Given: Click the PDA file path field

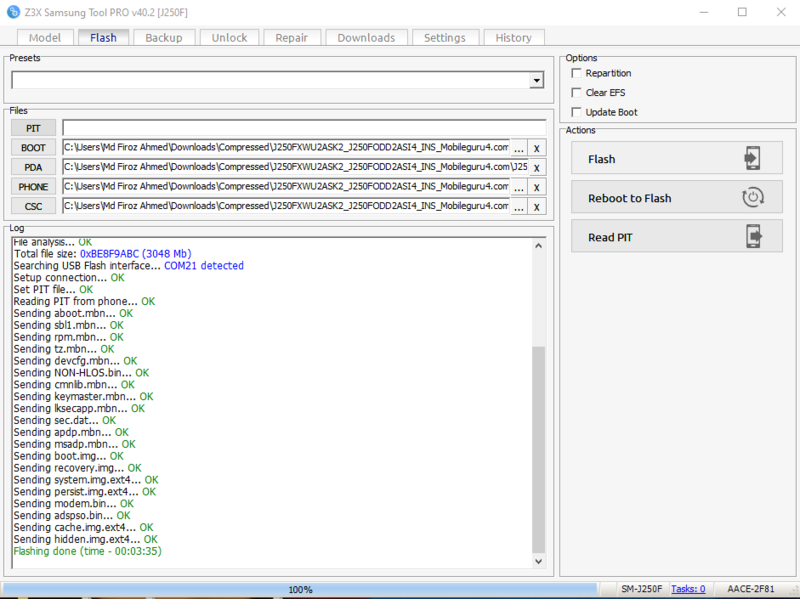Looking at the screenshot, I should 295,167.
